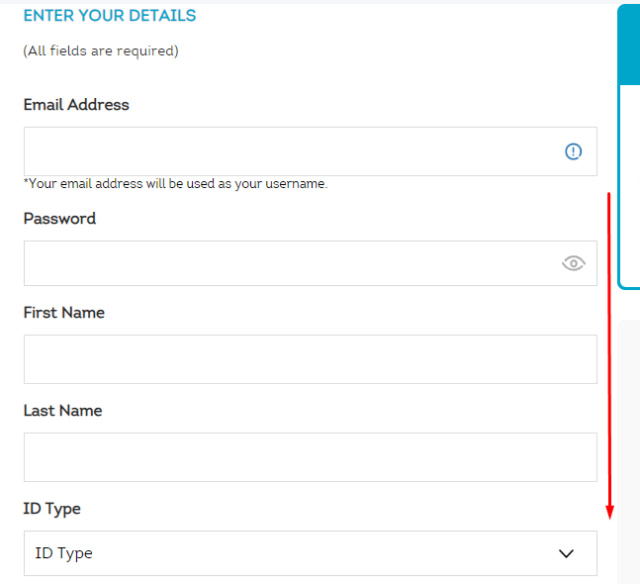
Task: Click the gray panel at lower right
Action: click(x=629, y=452)
